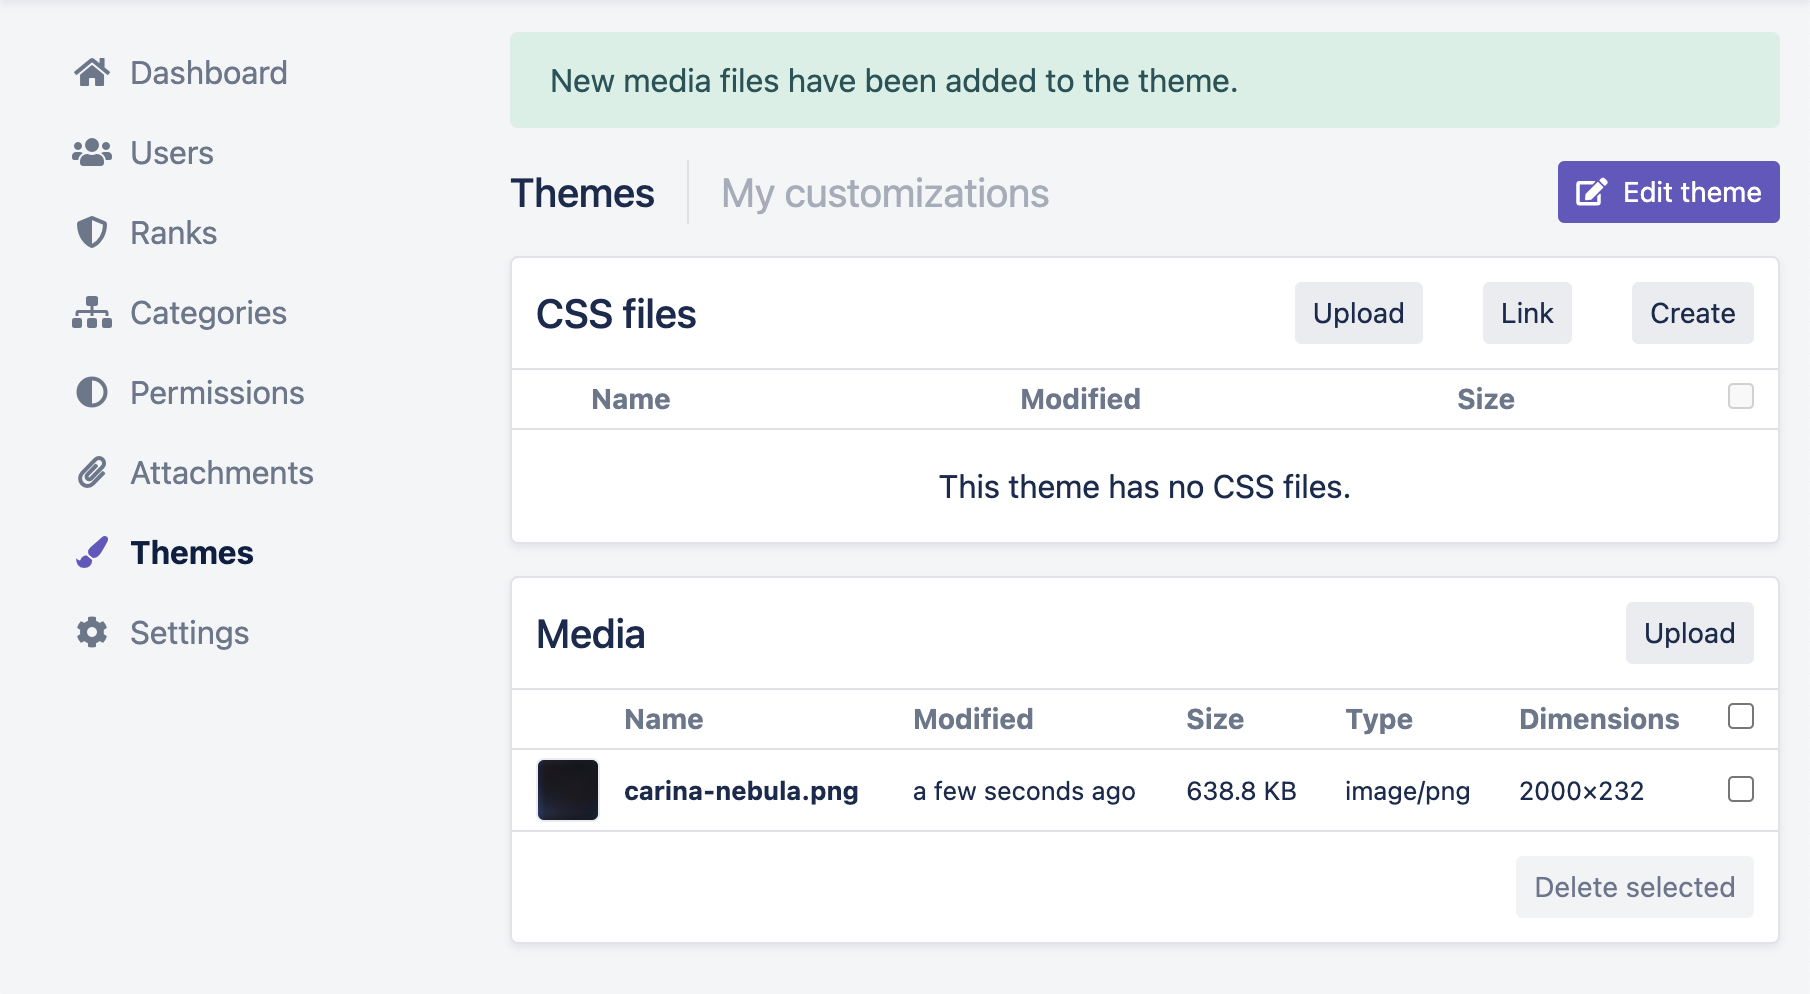Click the Categories sitemap icon

click(x=92, y=313)
